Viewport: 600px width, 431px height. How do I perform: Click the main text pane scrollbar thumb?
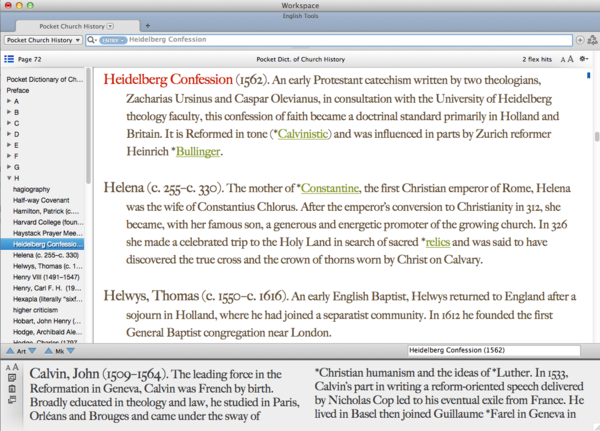click(x=597, y=137)
